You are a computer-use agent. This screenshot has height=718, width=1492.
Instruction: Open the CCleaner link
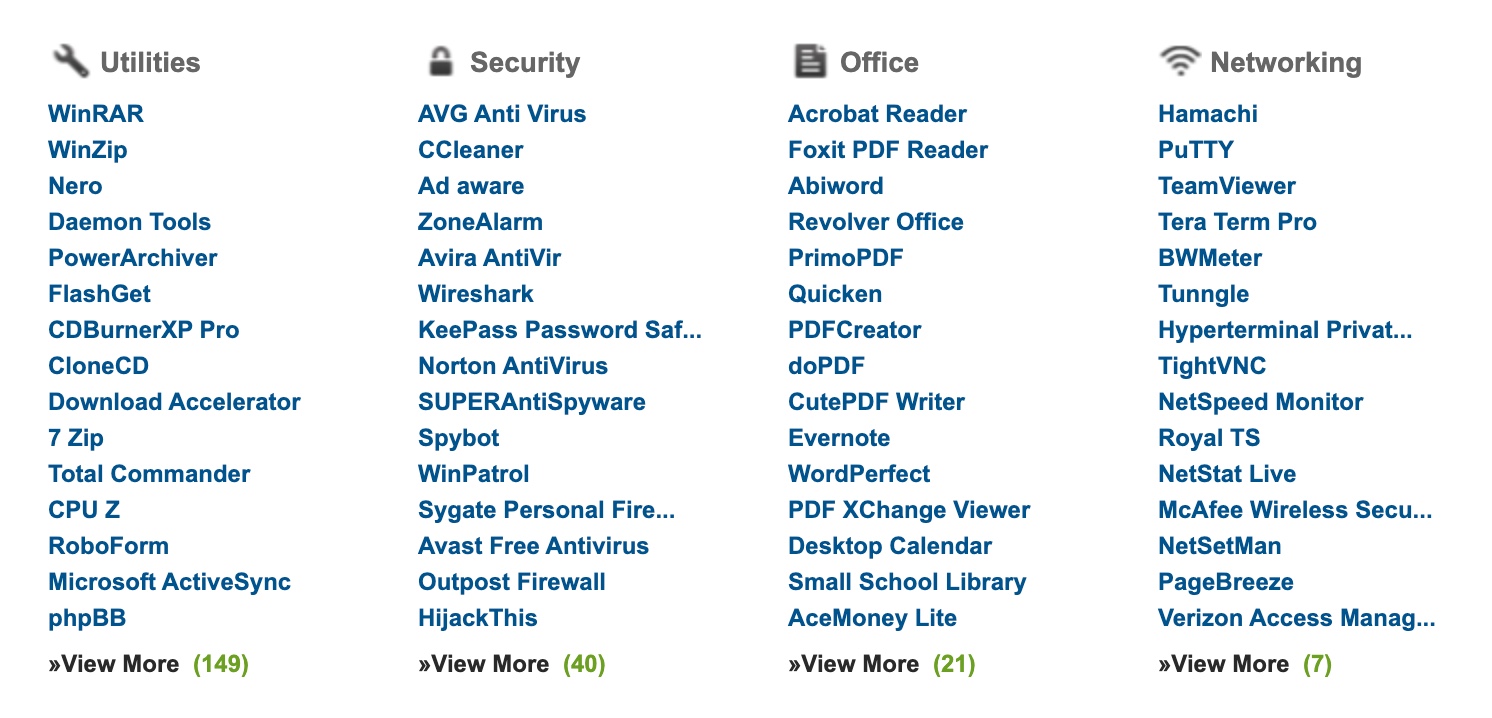470,150
